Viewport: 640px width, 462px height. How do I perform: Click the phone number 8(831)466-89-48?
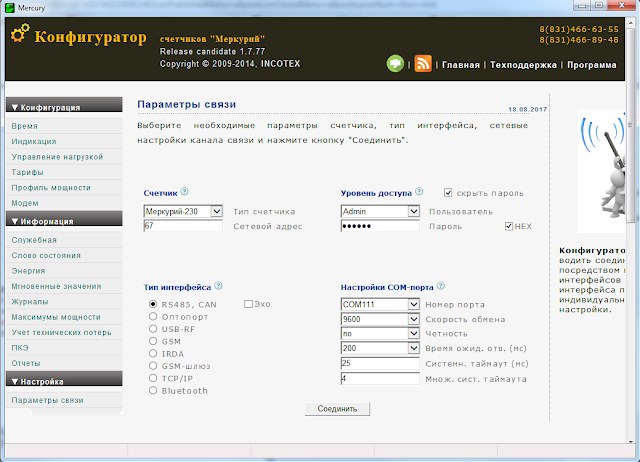[579, 40]
